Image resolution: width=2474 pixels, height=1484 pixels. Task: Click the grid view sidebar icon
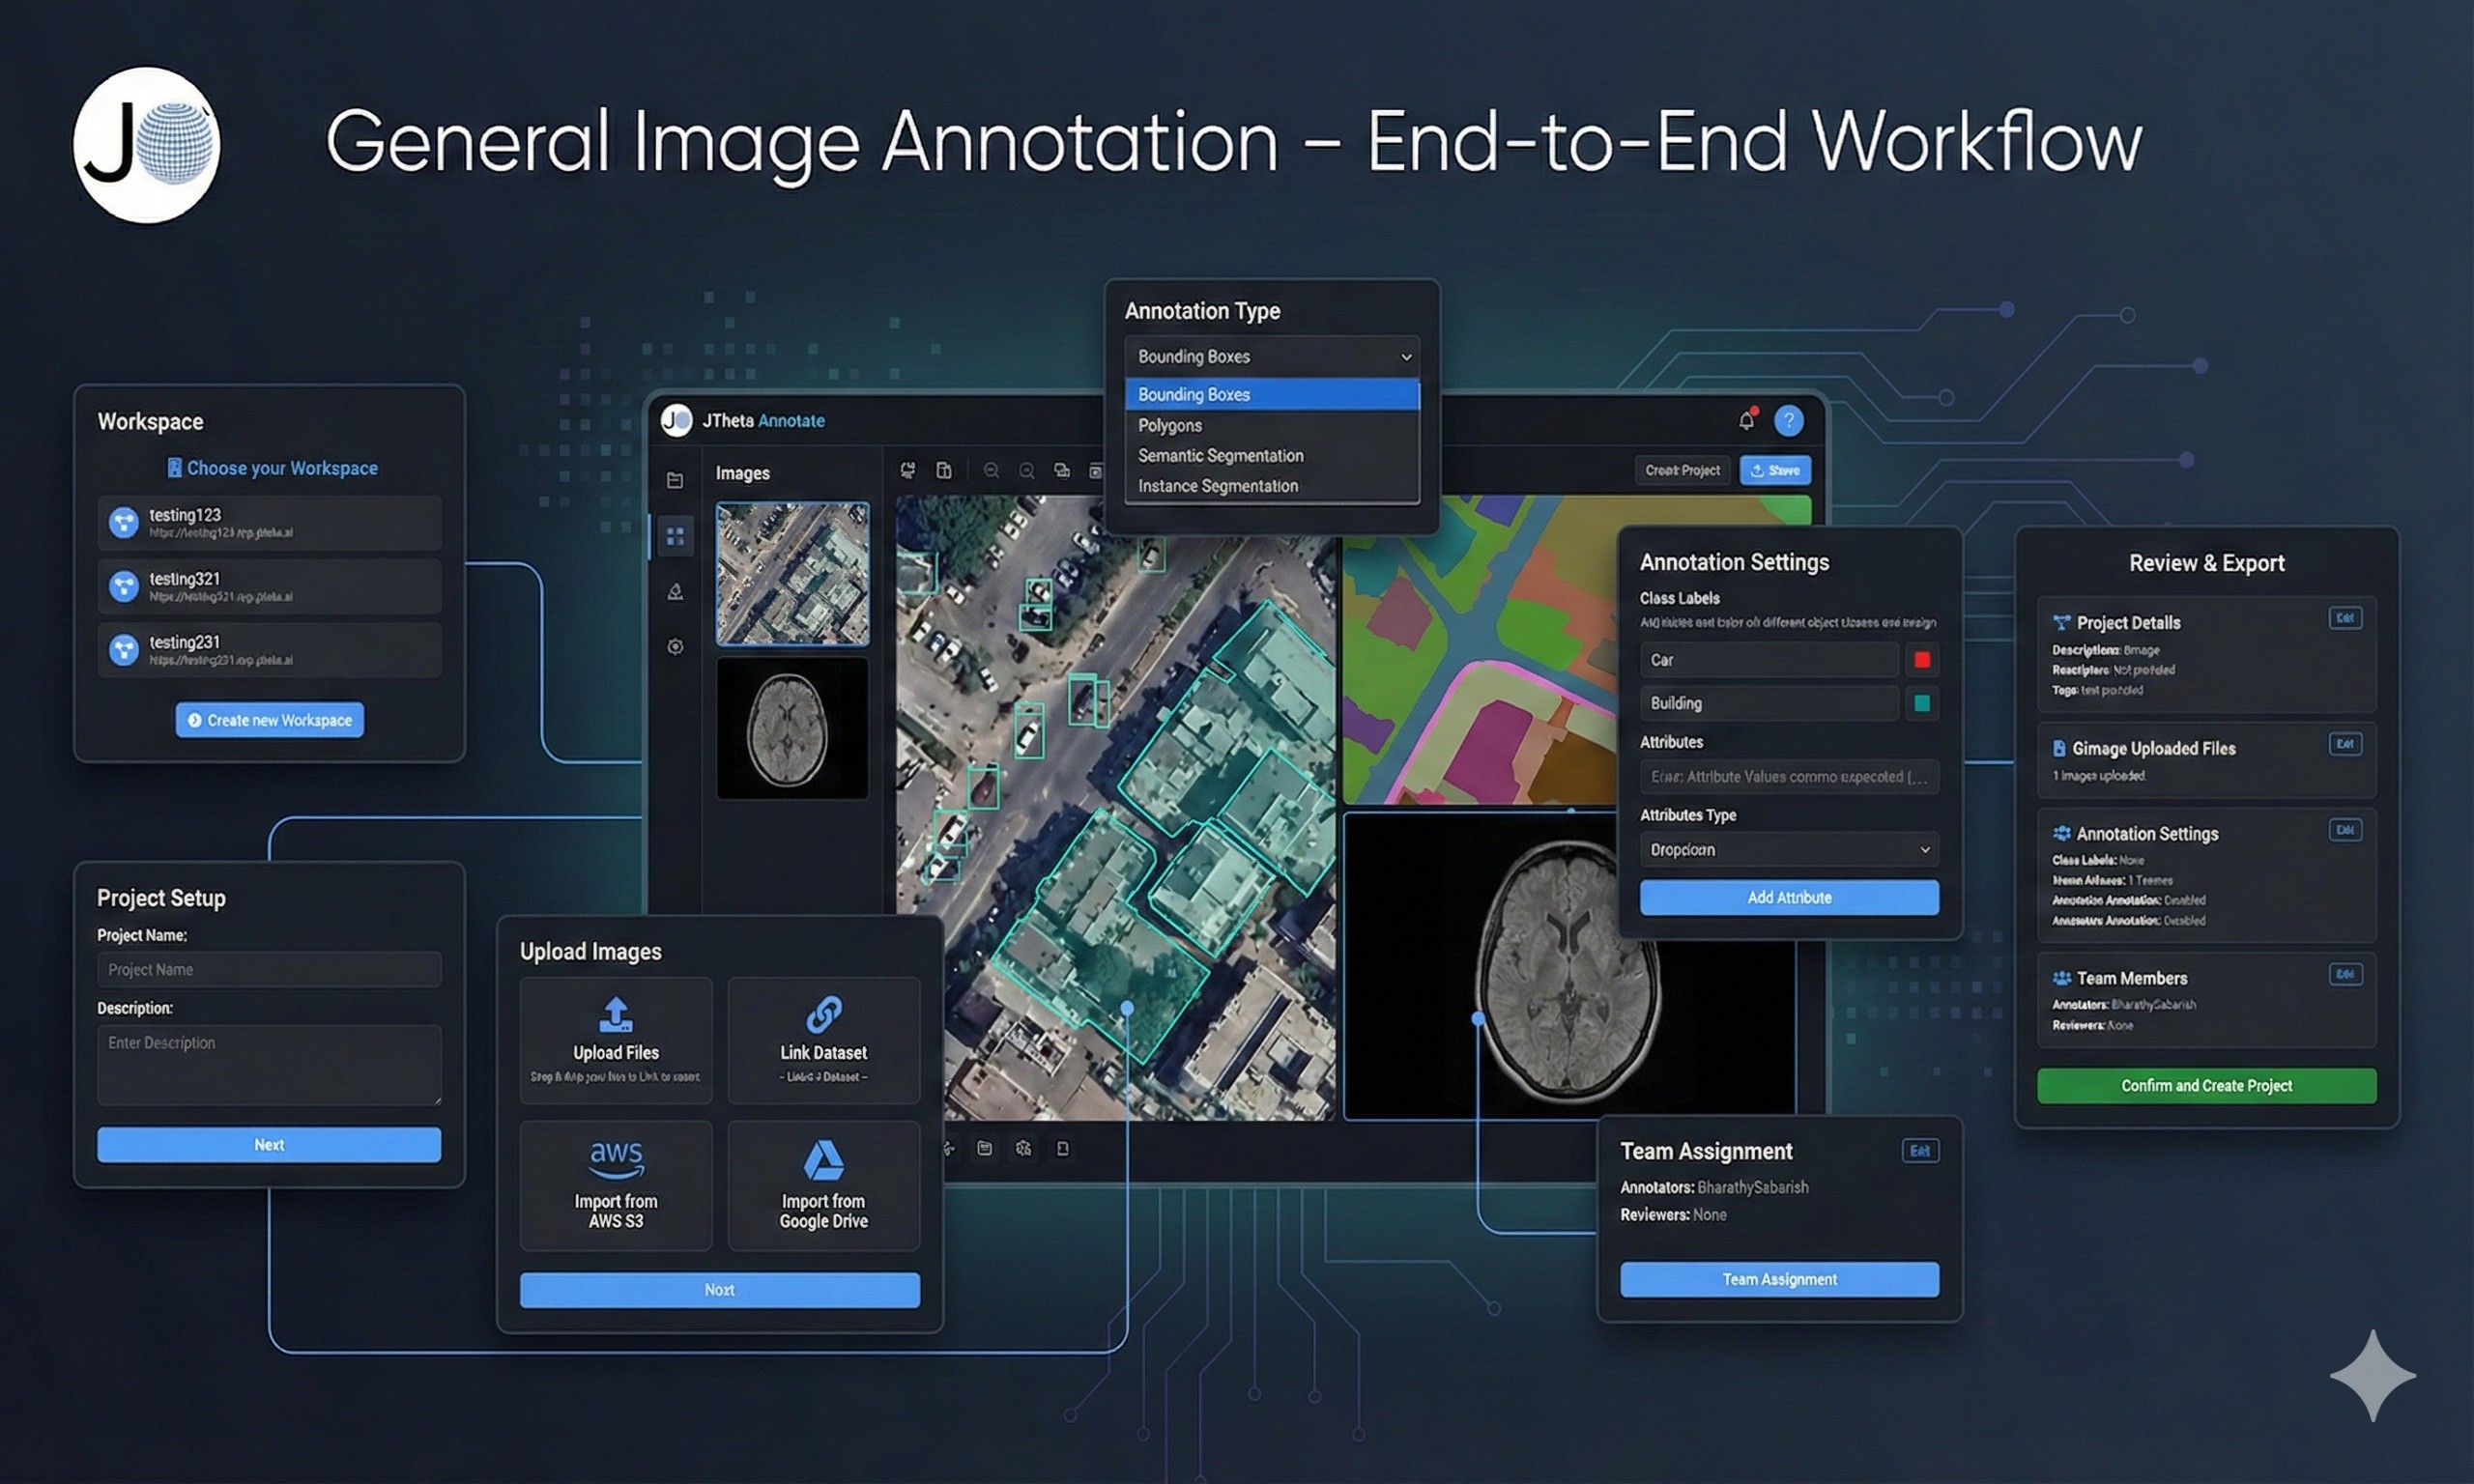675,535
